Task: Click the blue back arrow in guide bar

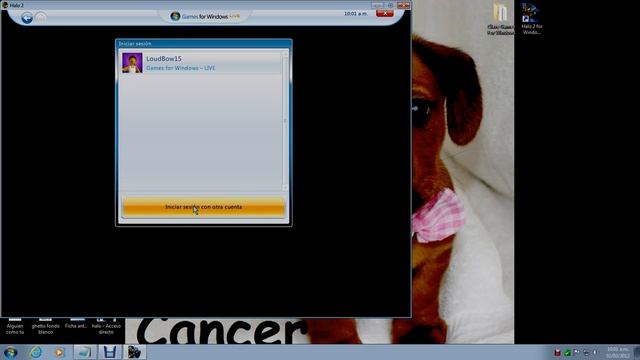Action: coord(27,18)
